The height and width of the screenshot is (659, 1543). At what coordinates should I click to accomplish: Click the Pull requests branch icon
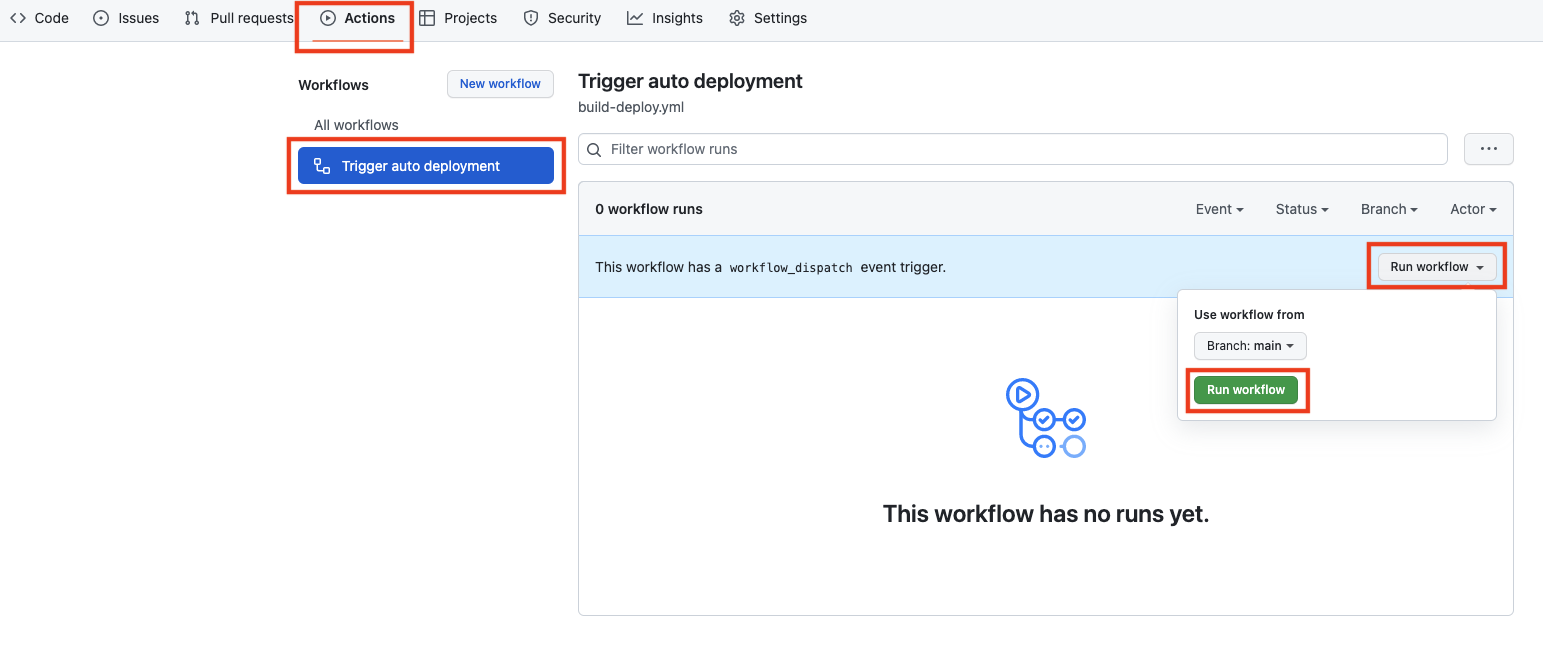click(x=192, y=18)
